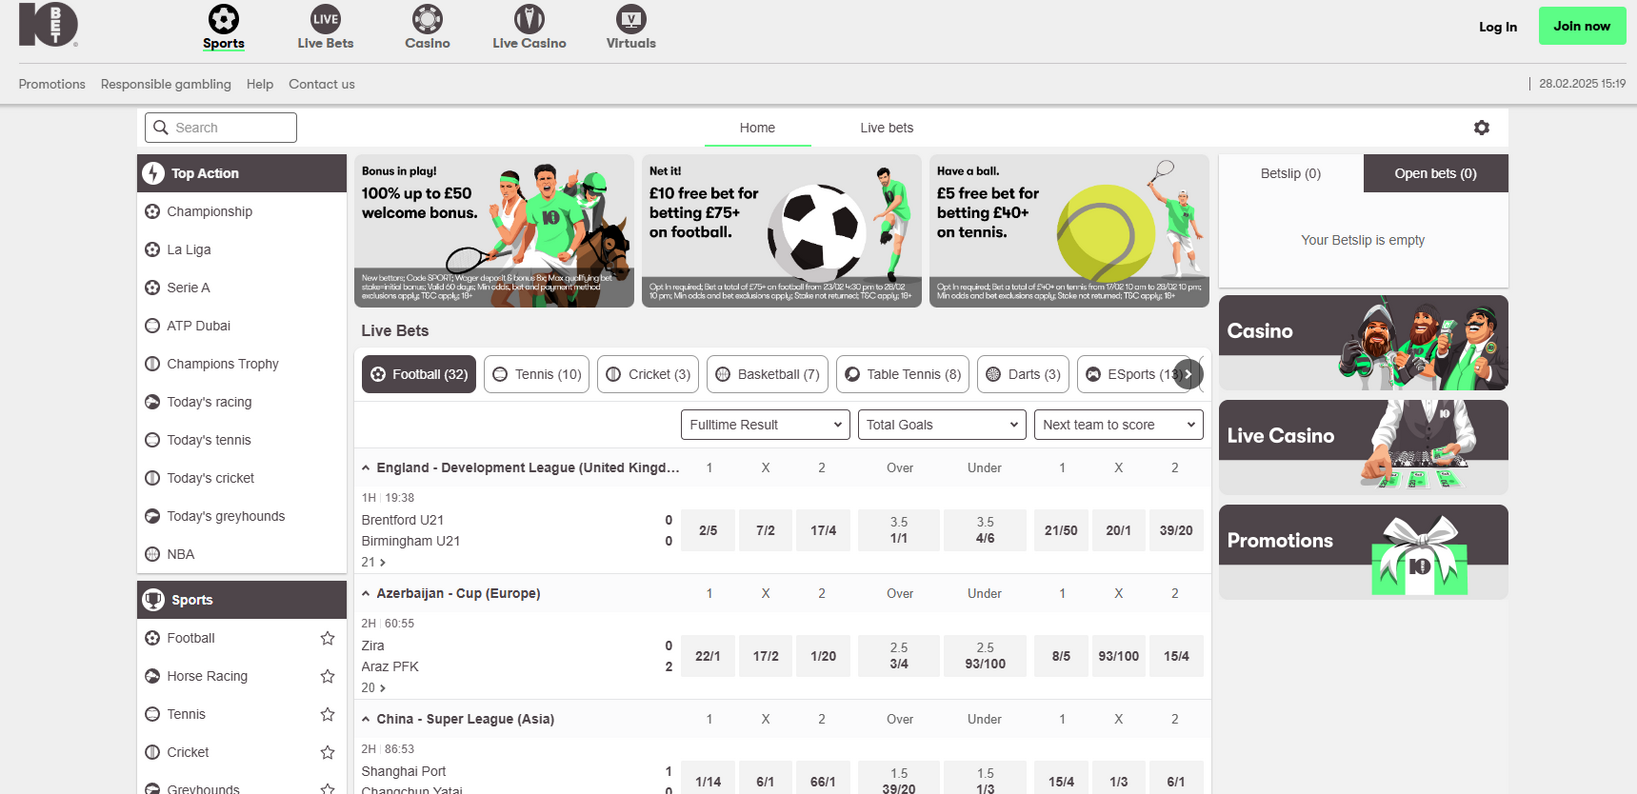
Task: Open the Casino chip icon
Action: click(x=427, y=19)
